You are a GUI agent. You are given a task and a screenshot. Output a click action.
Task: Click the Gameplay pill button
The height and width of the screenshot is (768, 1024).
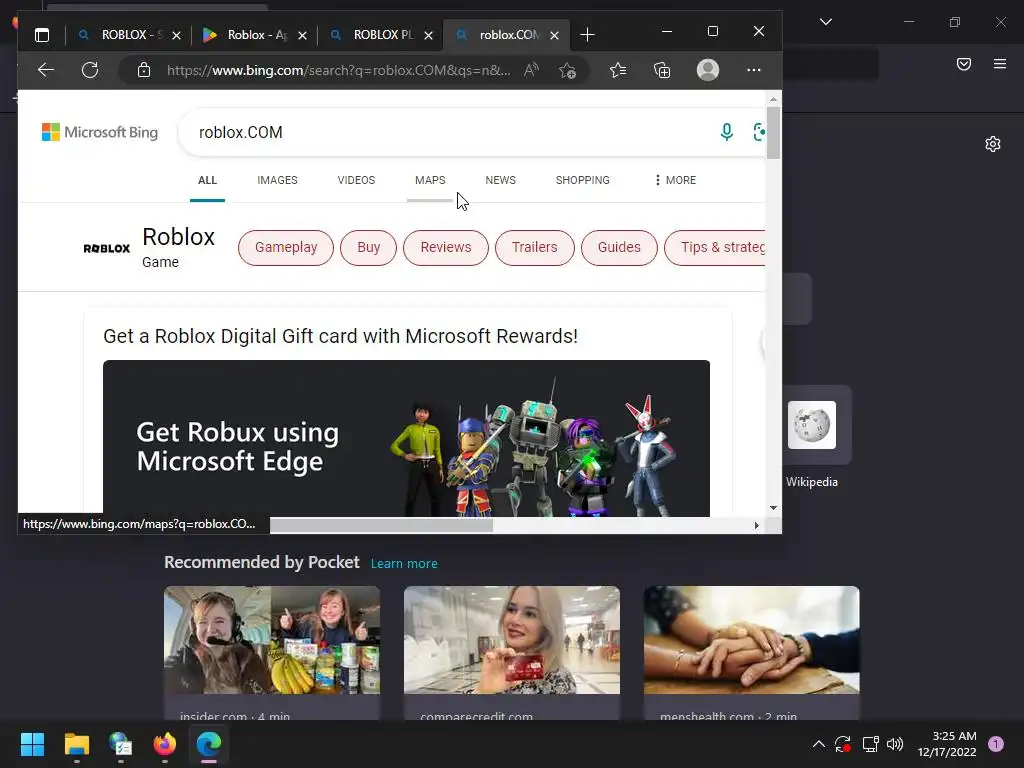[x=286, y=248]
